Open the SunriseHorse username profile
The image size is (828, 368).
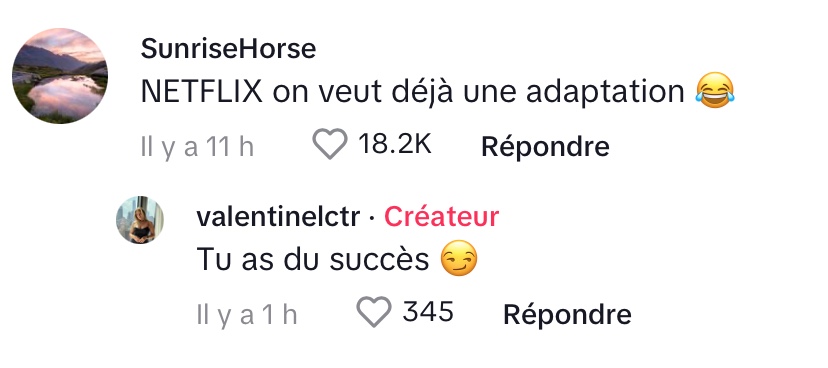coord(228,49)
